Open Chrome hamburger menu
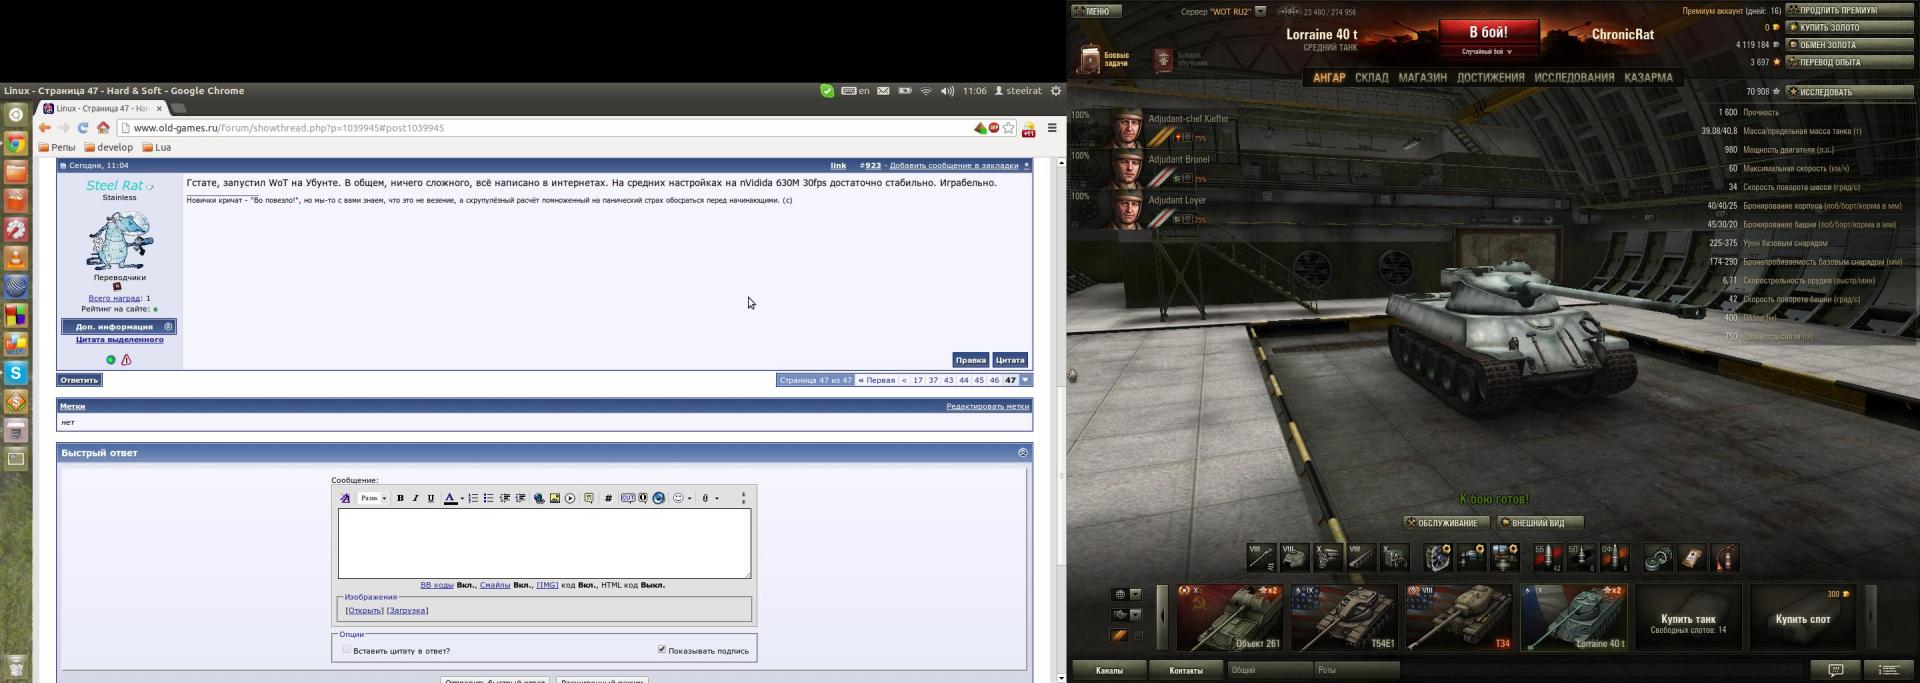 pyautogui.click(x=1052, y=128)
